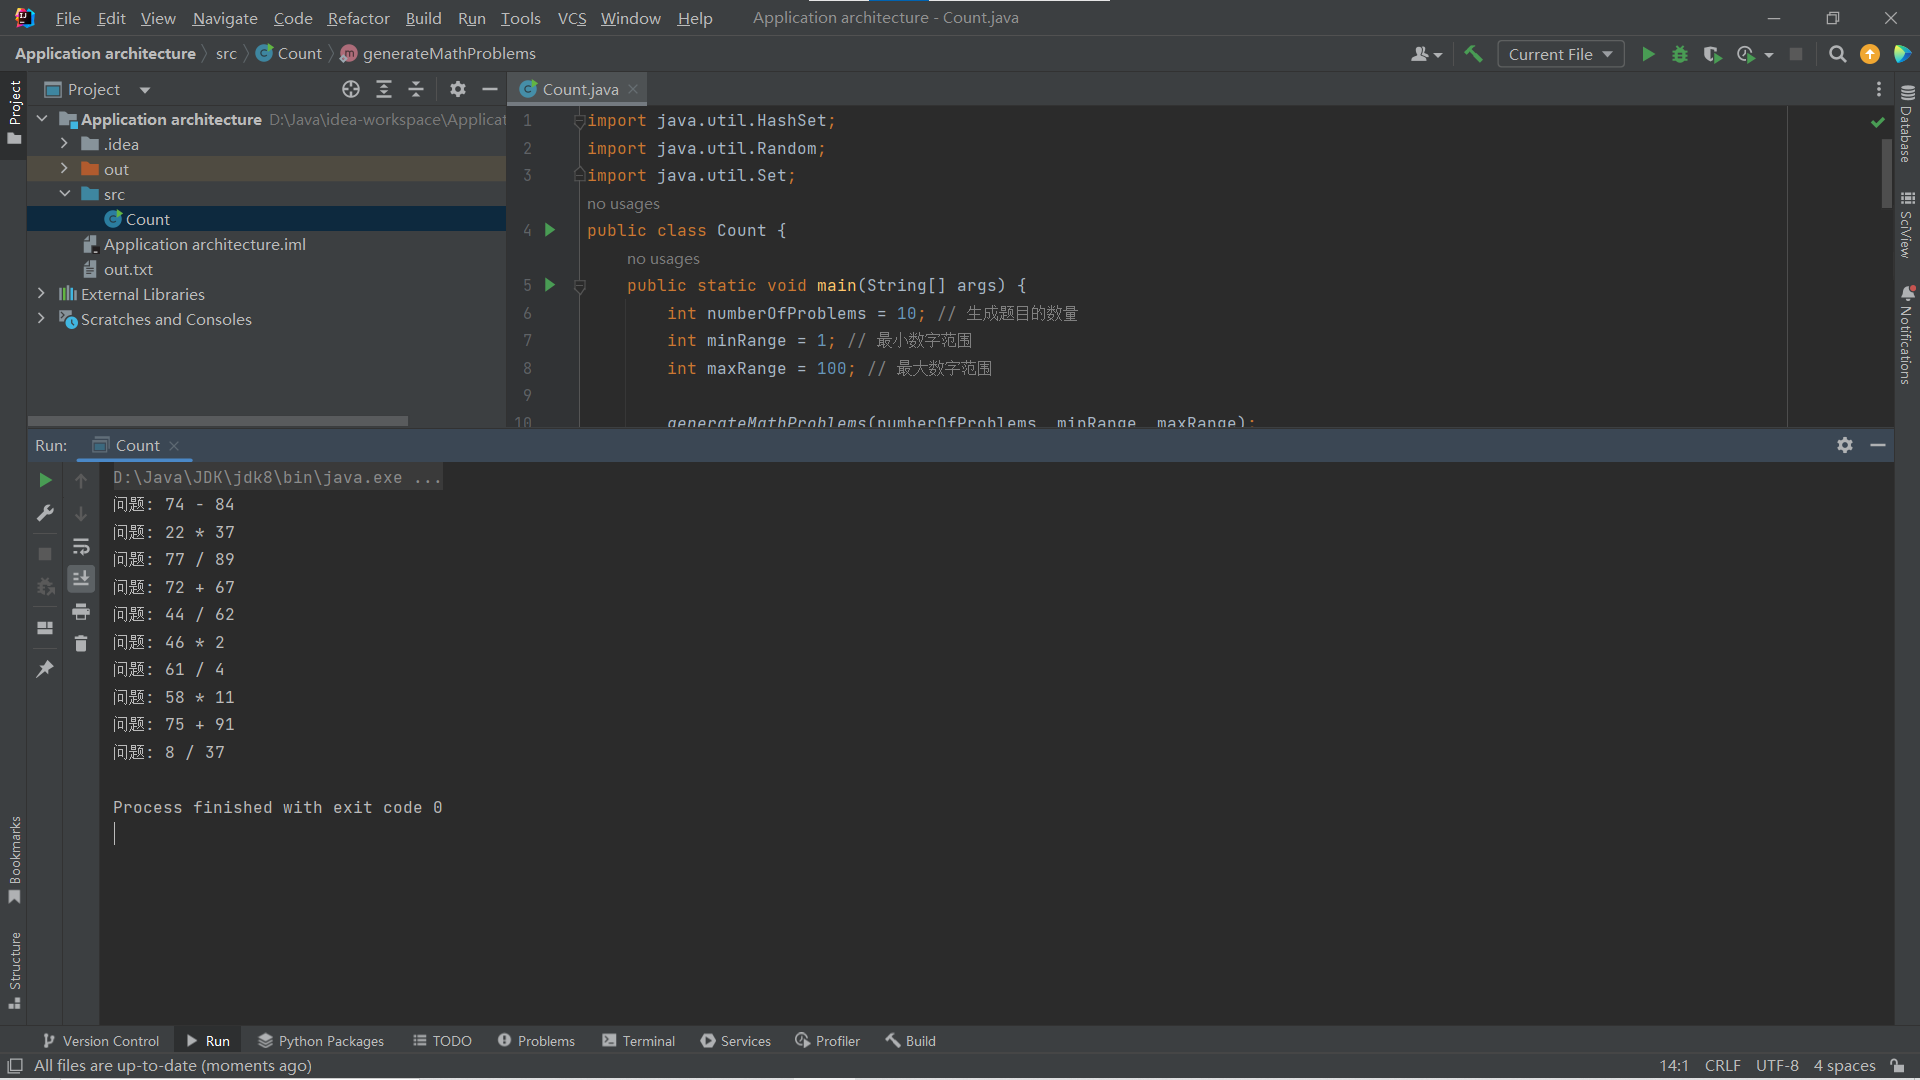
Task: Rerun Count using the Run panel's green arrow
Action: [45, 480]
